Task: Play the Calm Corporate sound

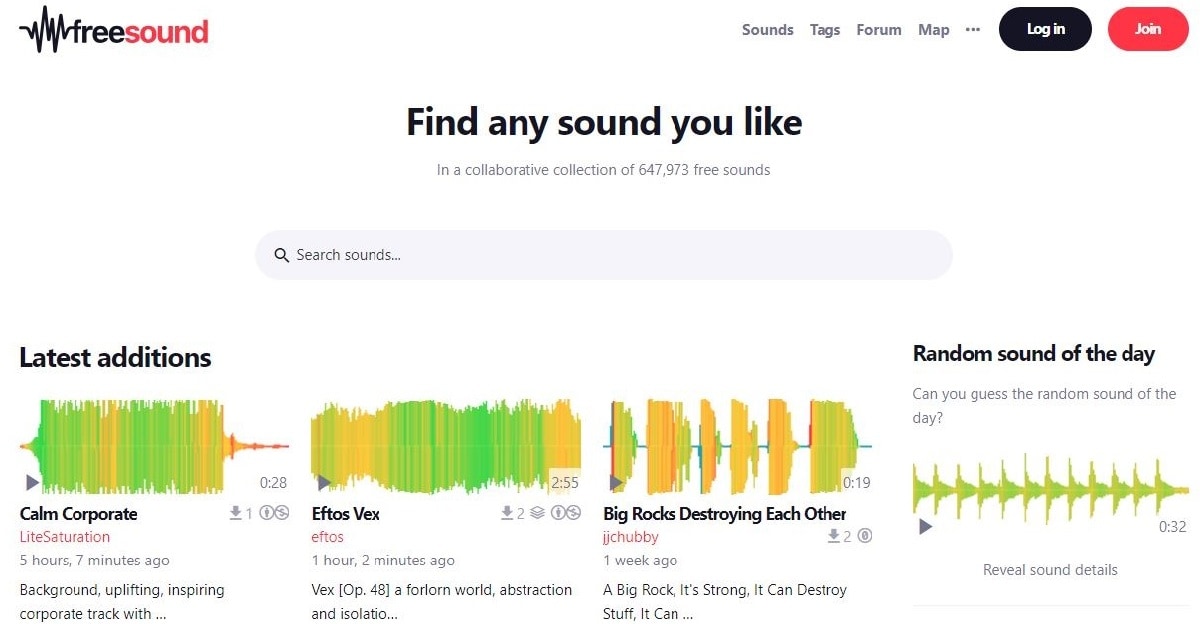Action: 32,483
